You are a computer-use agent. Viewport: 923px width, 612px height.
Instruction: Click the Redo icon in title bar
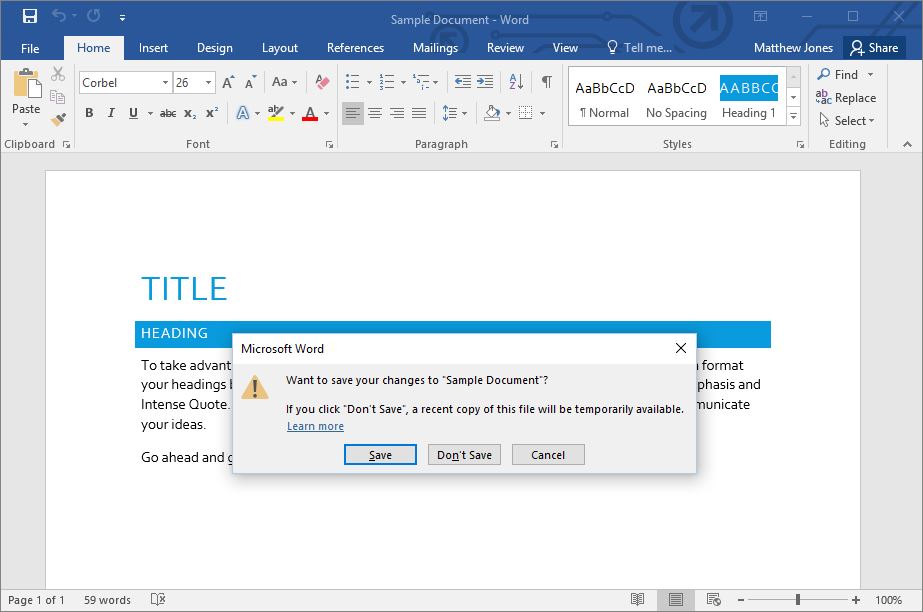click(94, 16)
